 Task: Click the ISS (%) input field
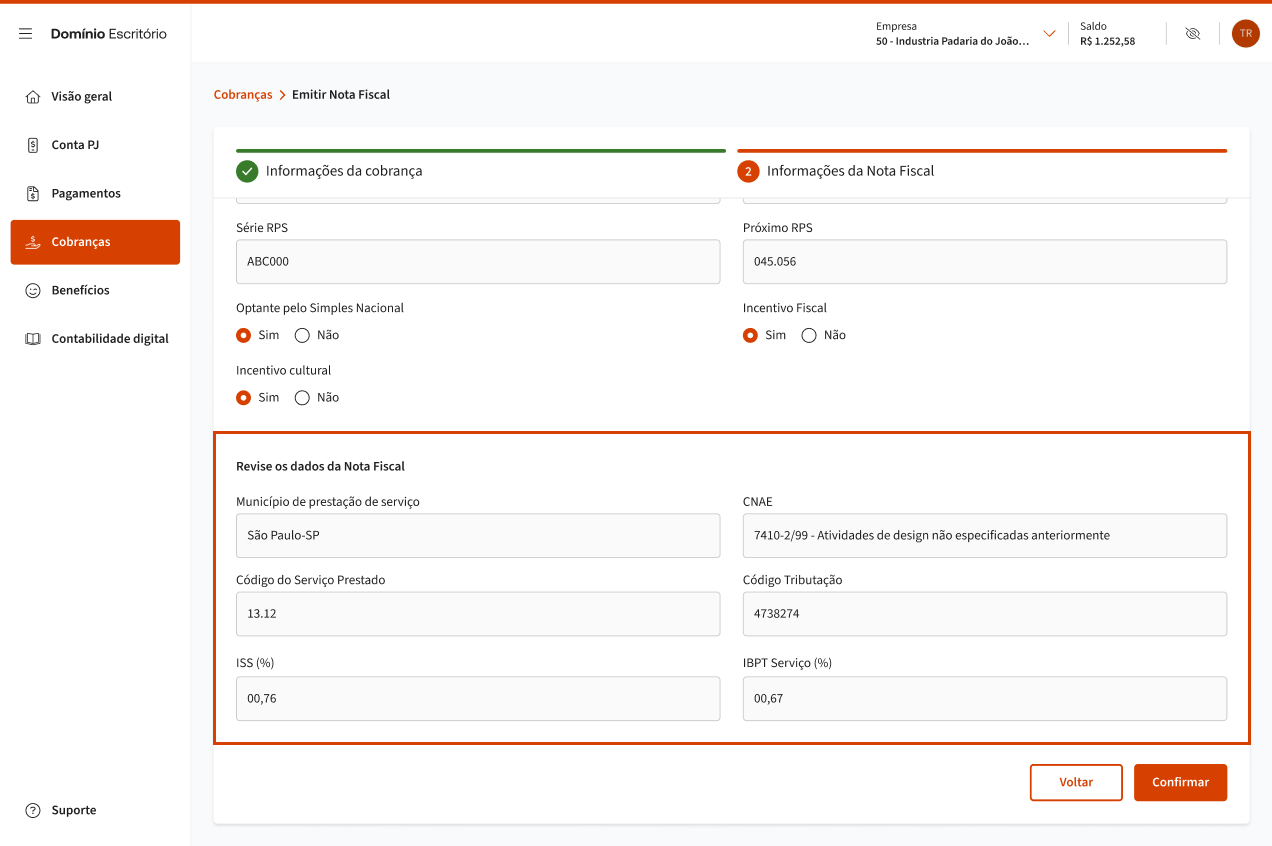pos(477,699)
